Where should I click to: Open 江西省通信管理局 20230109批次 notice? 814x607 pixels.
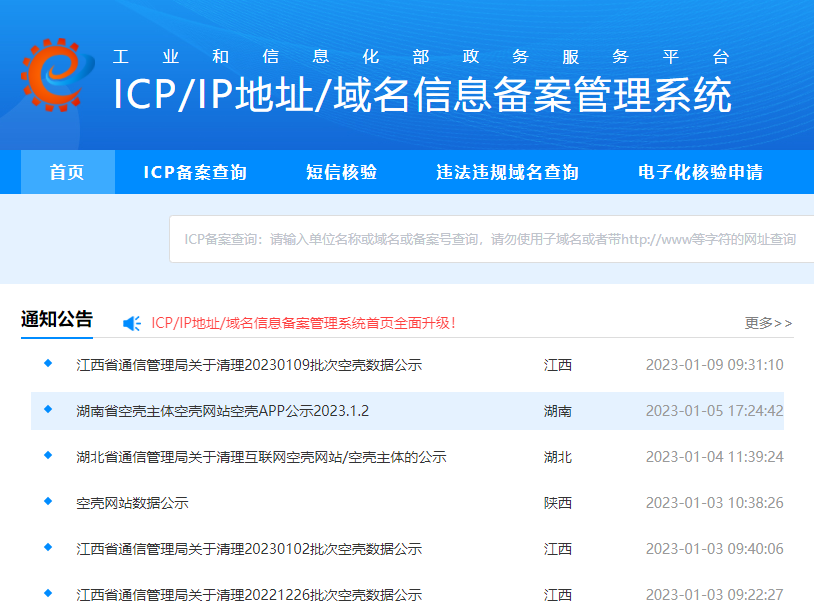(x=249, y=365)
